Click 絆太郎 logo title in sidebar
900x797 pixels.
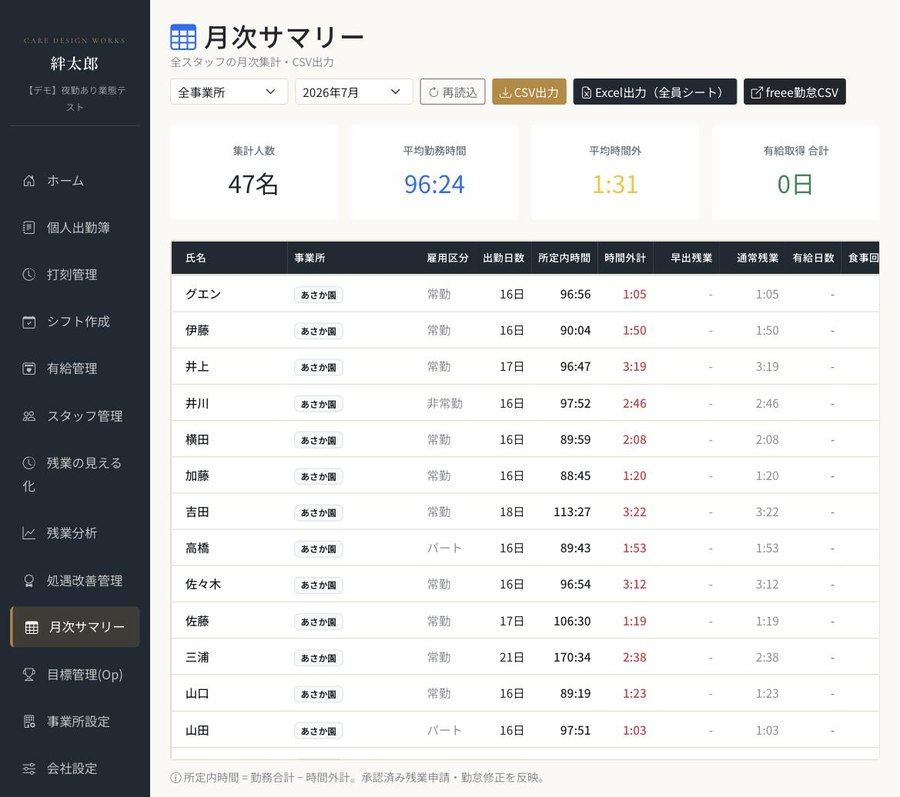(x=74, y=64)
